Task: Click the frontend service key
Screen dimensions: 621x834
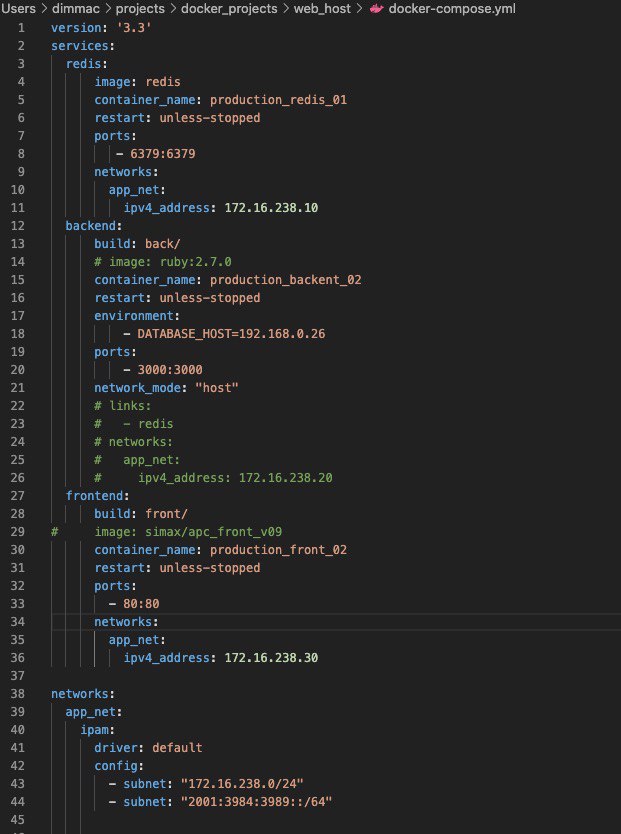Action: pos(94,496)
